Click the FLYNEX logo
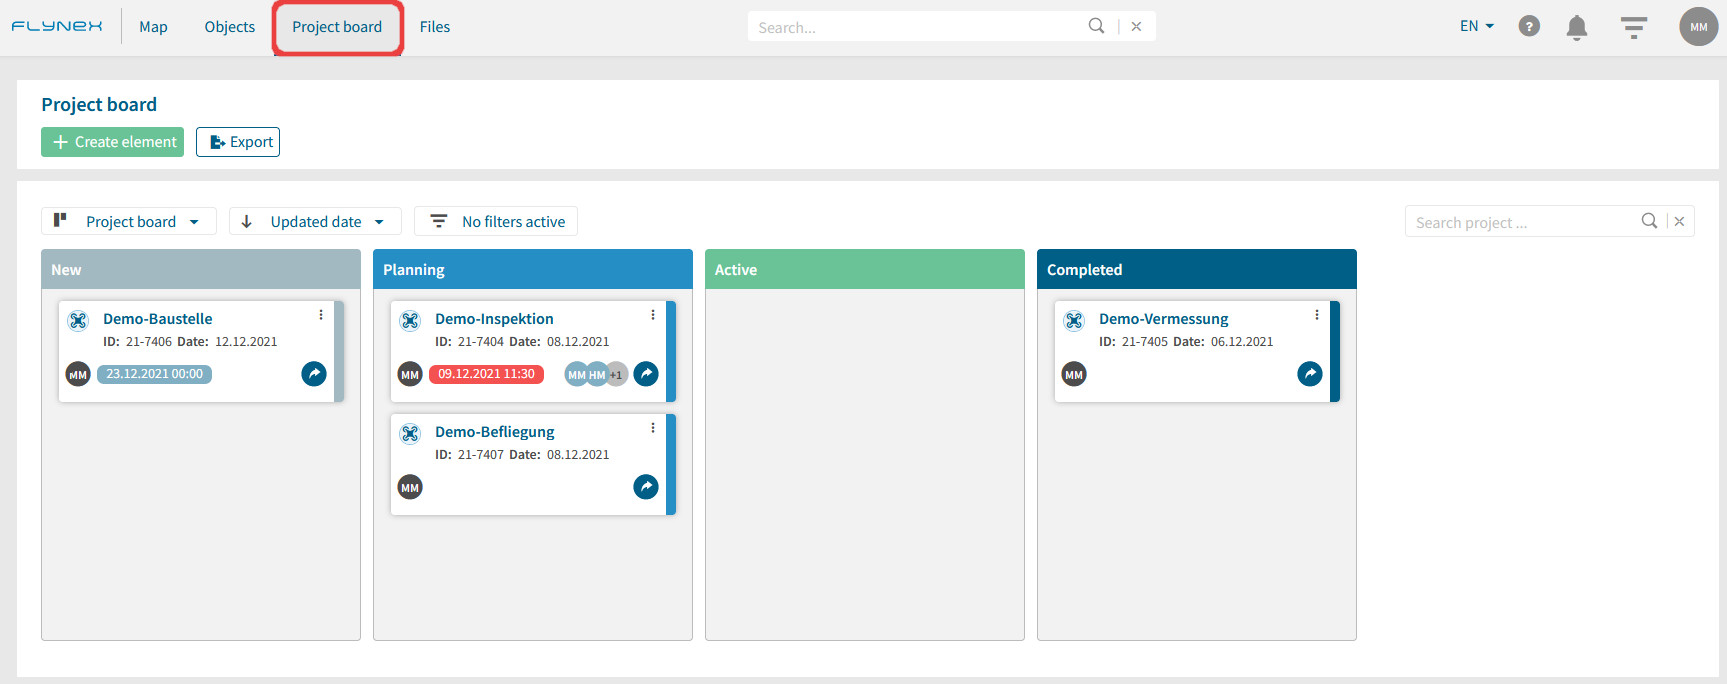The height and width of the screenshot is (684, 1727). (57, 26)
